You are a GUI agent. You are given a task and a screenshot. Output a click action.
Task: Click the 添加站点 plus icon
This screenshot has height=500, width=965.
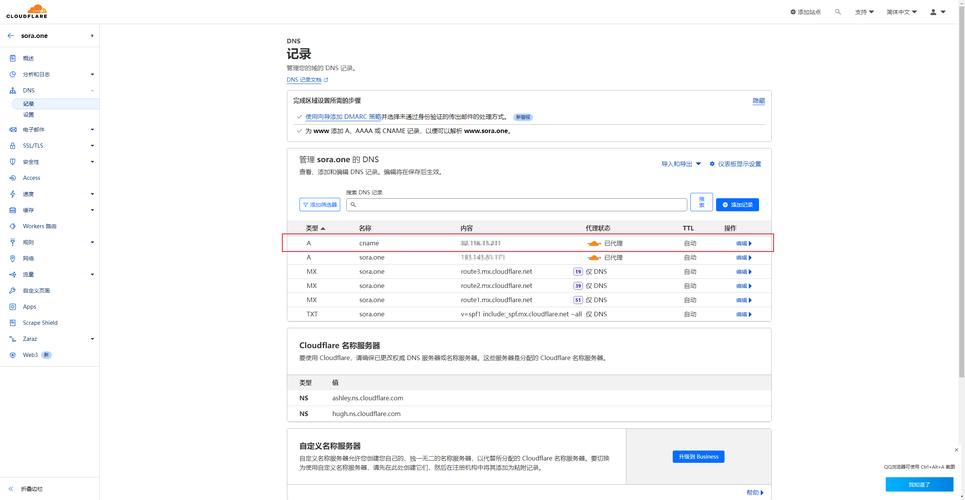click(793, 12)
